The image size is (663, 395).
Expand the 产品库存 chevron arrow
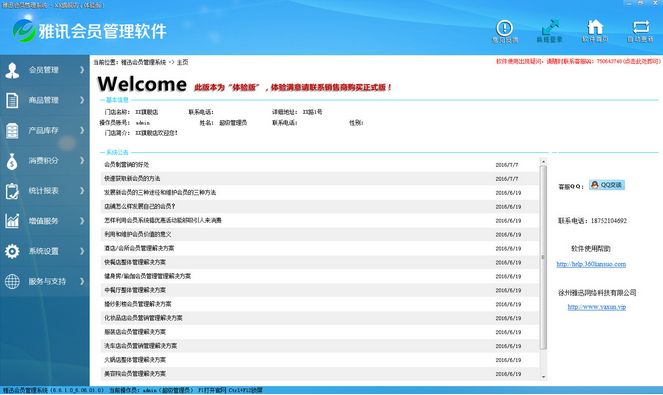coord(82,130)
